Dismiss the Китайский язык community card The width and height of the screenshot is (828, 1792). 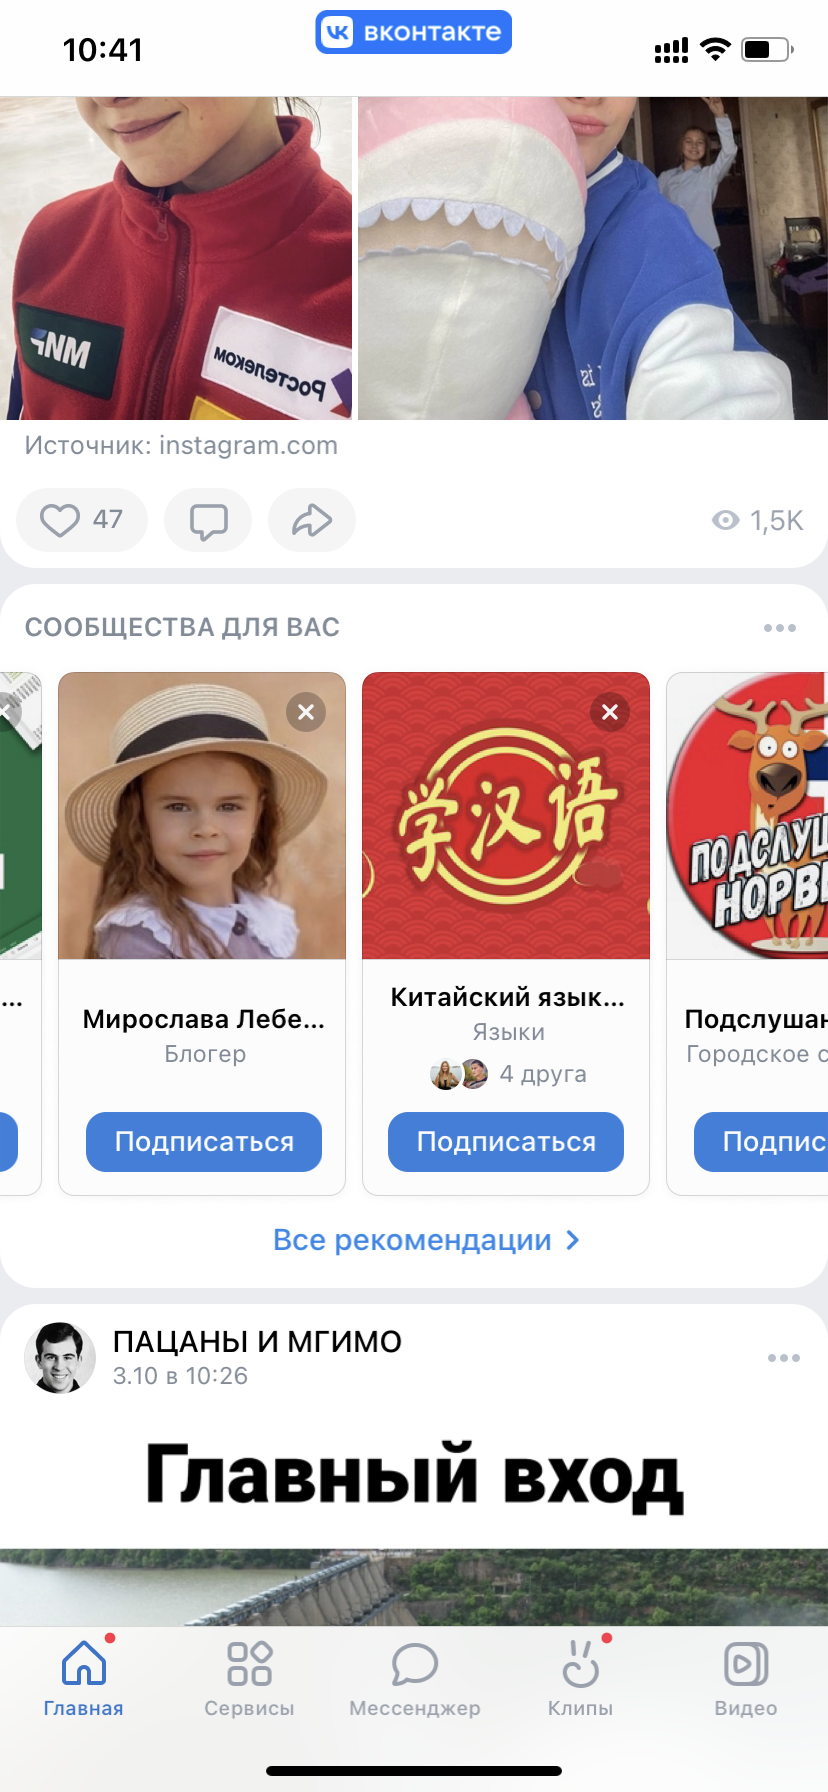click(x=610, y=712)
